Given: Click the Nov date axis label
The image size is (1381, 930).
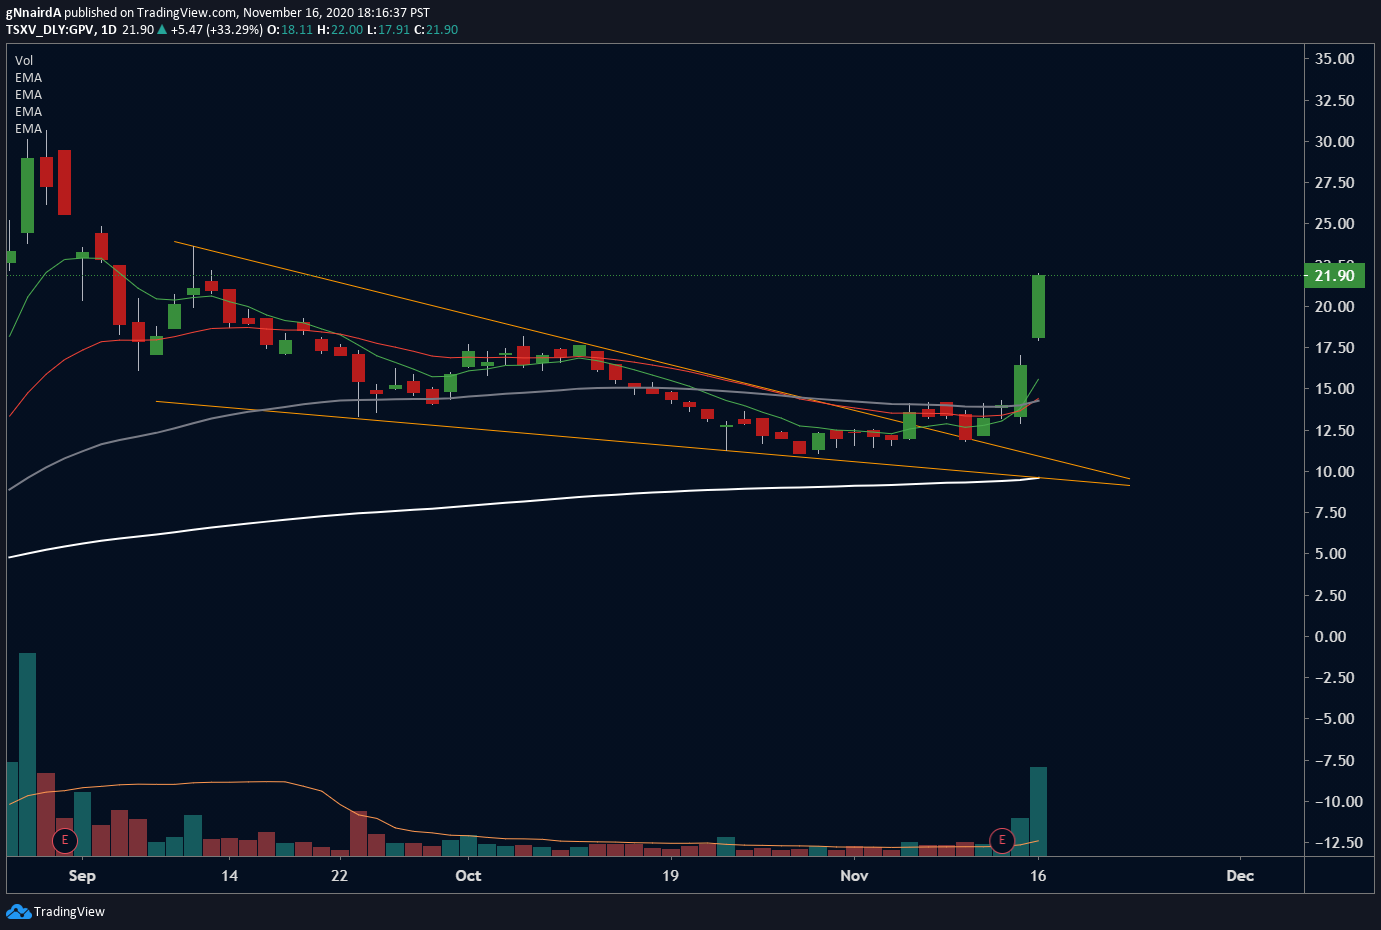Looking at the screenshot, I should click(x=854, y=876).
